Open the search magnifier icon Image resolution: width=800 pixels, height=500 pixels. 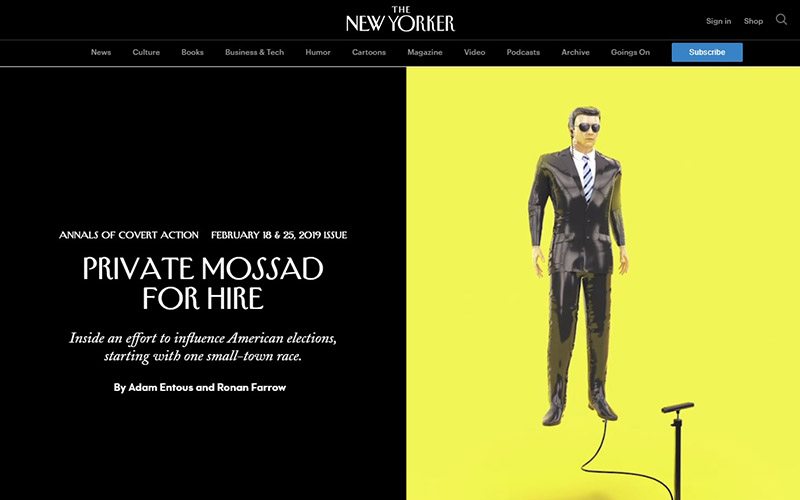coord(781,19)
